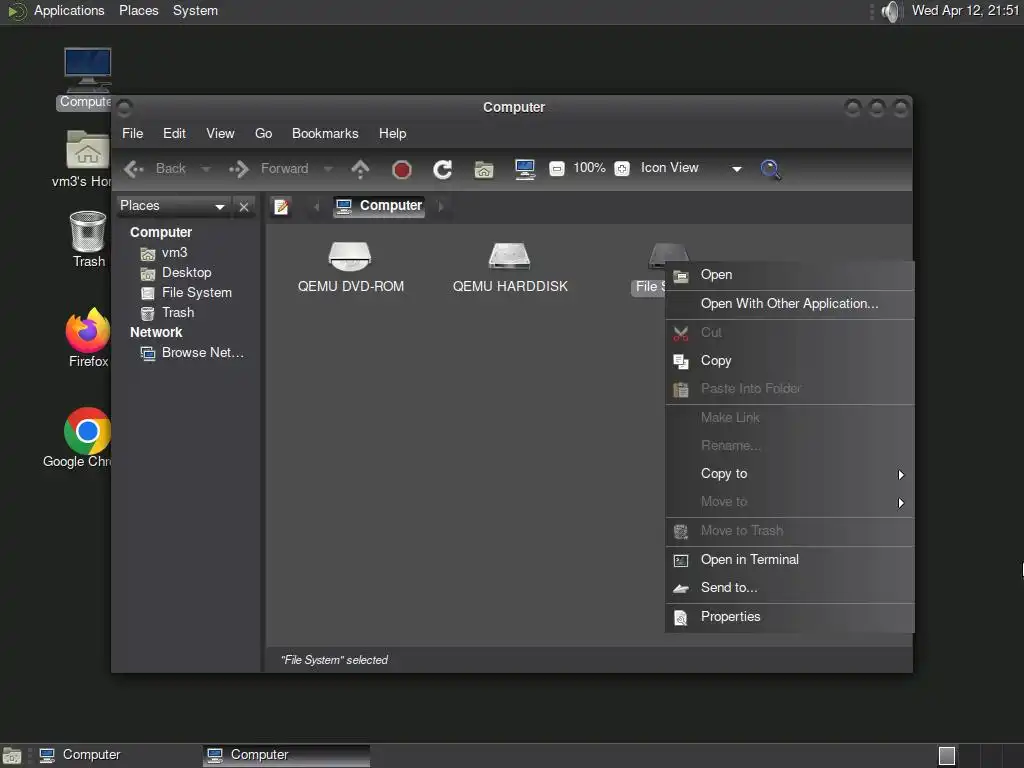This screenshot has height=768, width=1024.
Task: Open the Home folder toolbar icon
Action: (x=483, y=170)
